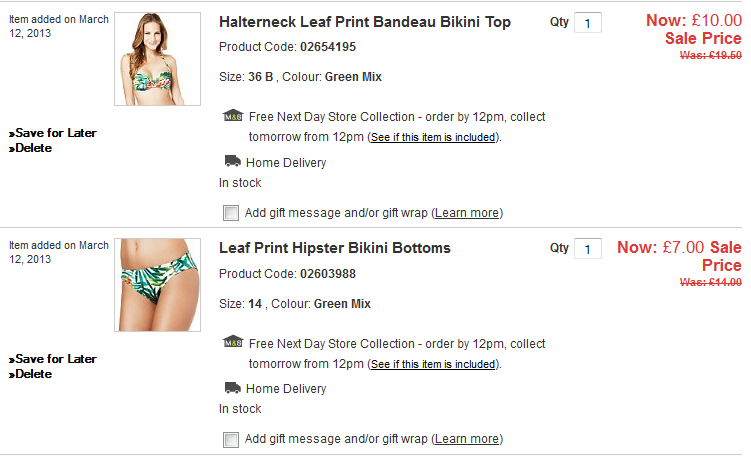Click M&S store collection icon for bikini top
This screenshot has height=458, width=751.
tap(232, 117)
